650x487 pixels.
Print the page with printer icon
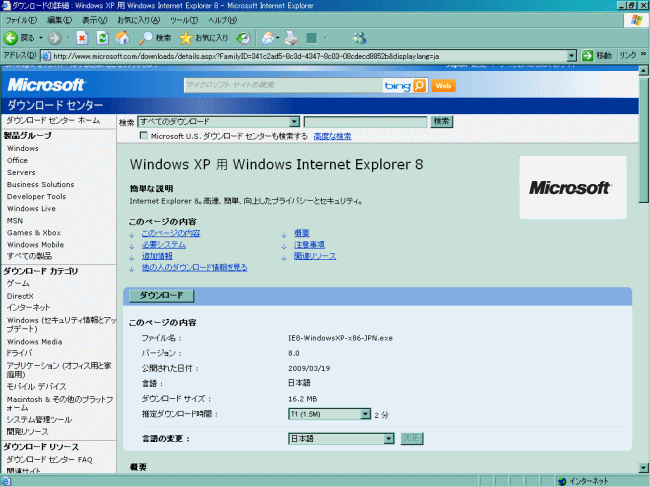click(291, 38)
